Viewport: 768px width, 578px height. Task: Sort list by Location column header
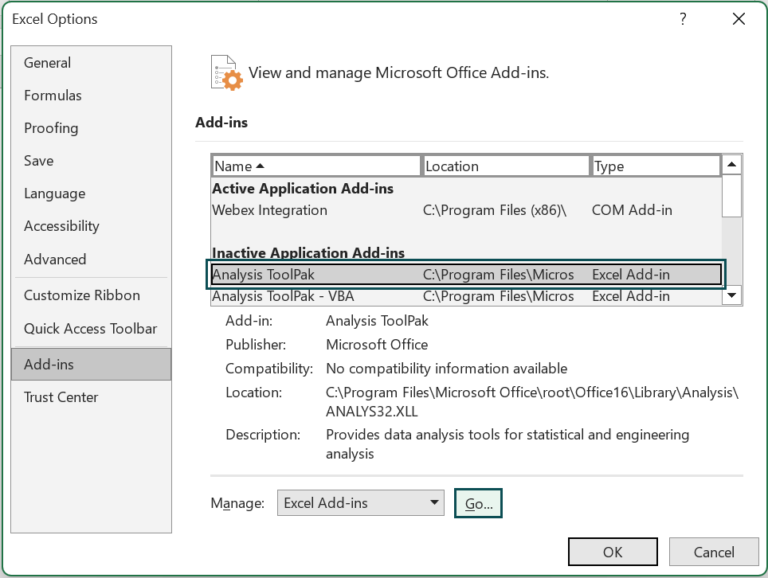(505, 166)
